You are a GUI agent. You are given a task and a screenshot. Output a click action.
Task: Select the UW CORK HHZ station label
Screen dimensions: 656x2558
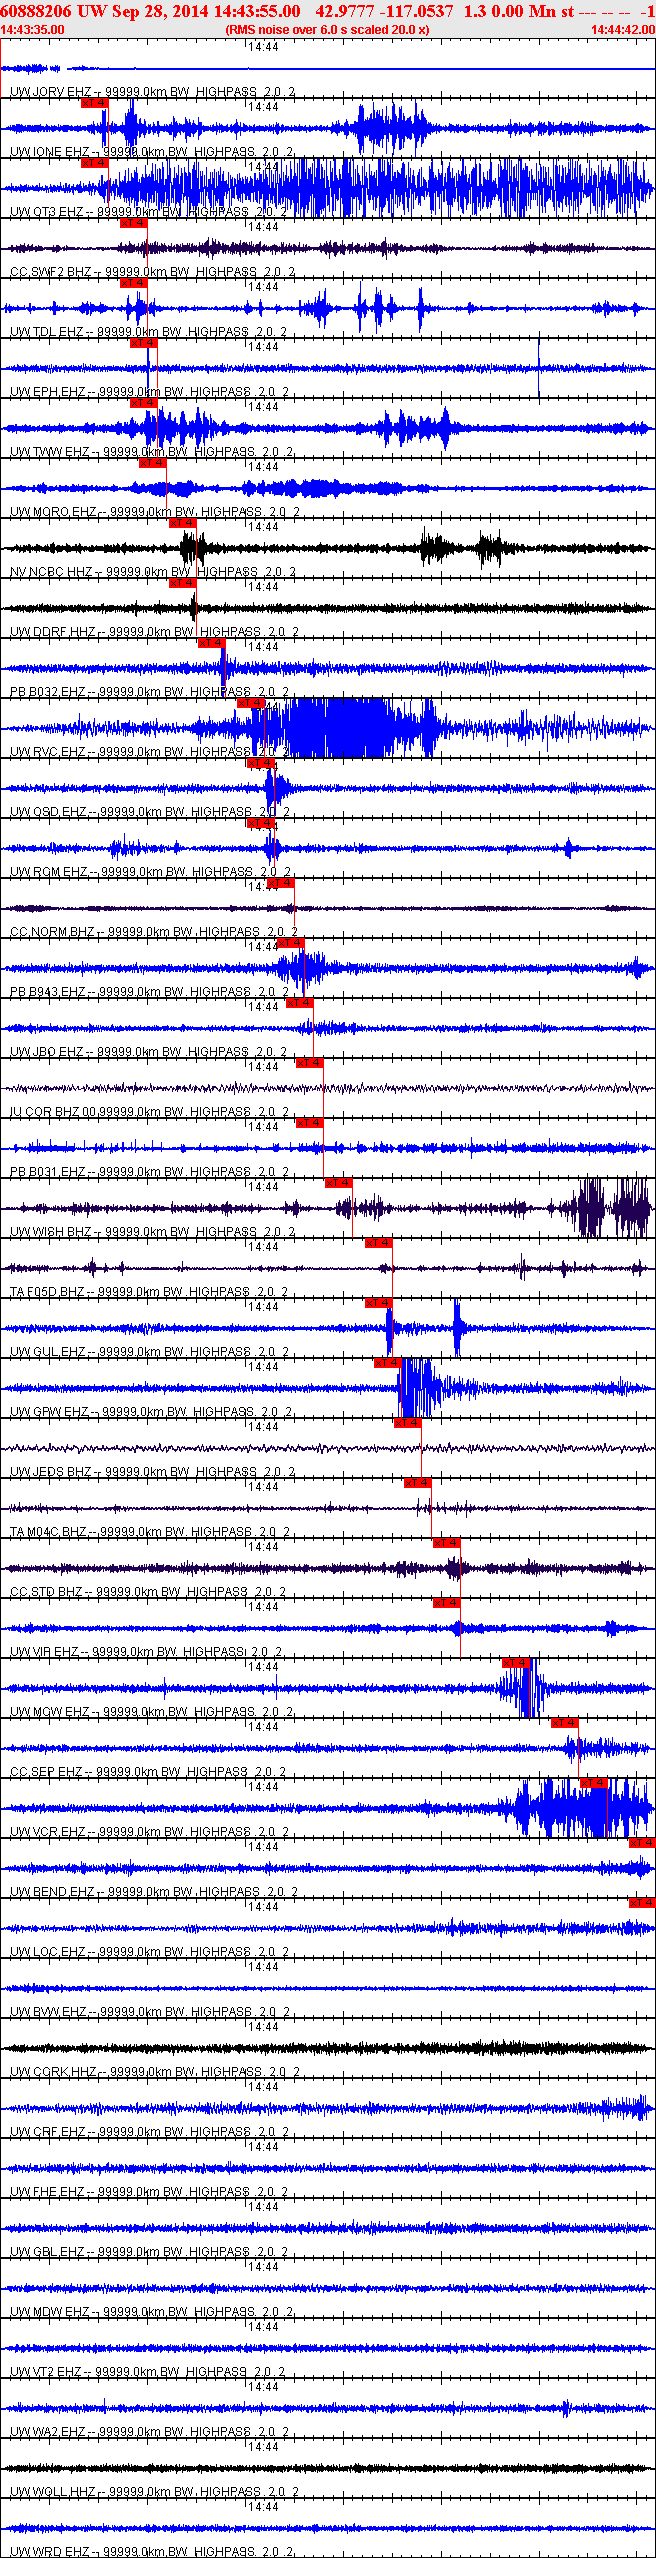[x=155, y=2072]
